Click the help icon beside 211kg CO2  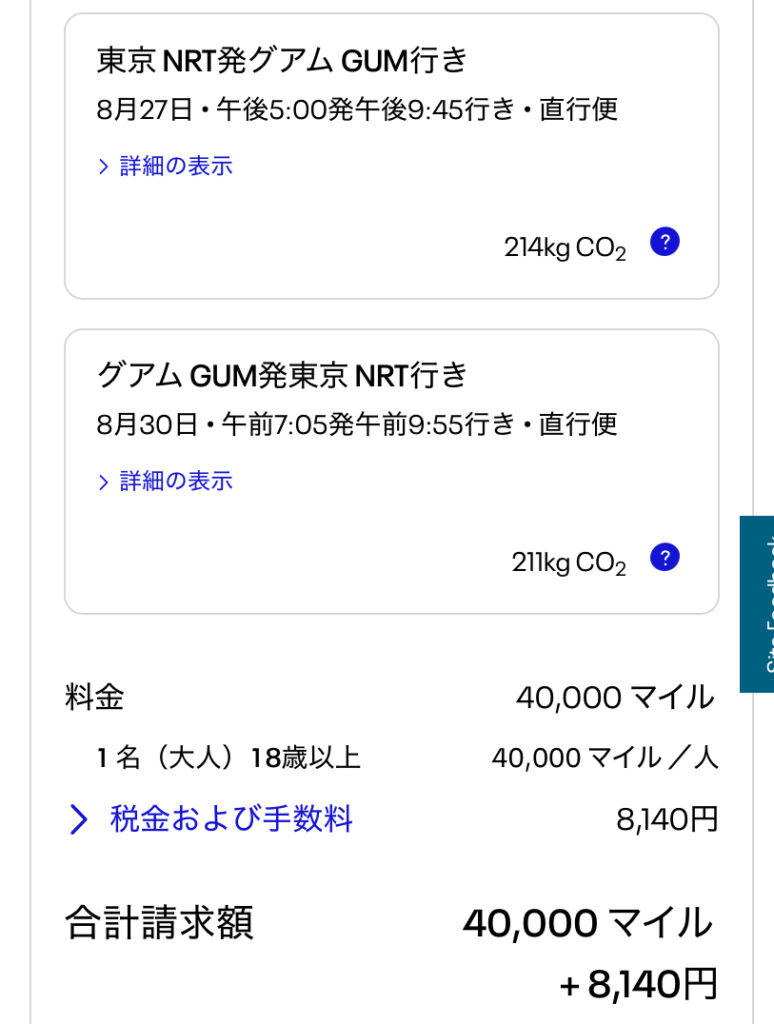click(x=665, y=557)
